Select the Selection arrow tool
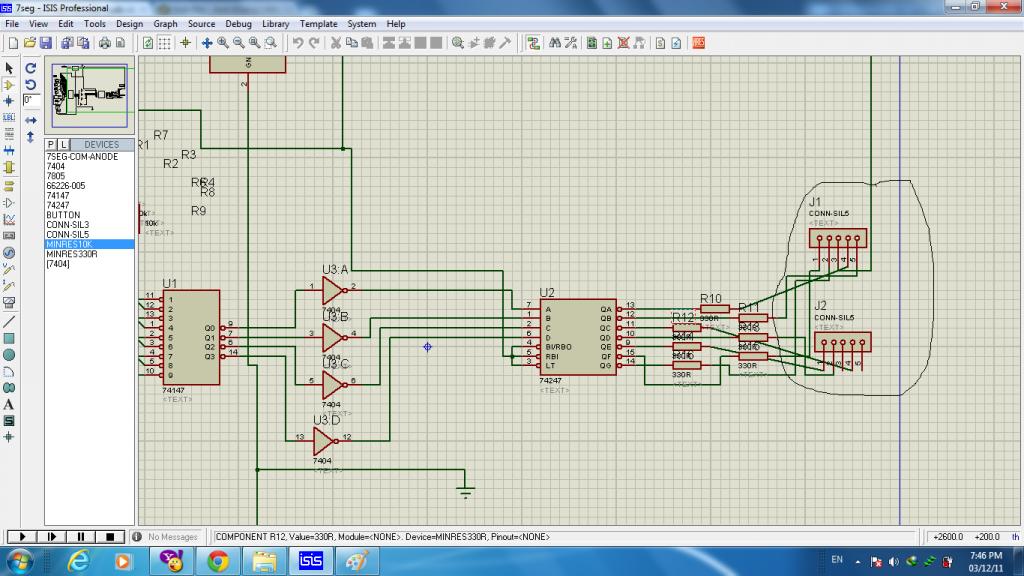1024x576 pixels. tap(9, 68)
